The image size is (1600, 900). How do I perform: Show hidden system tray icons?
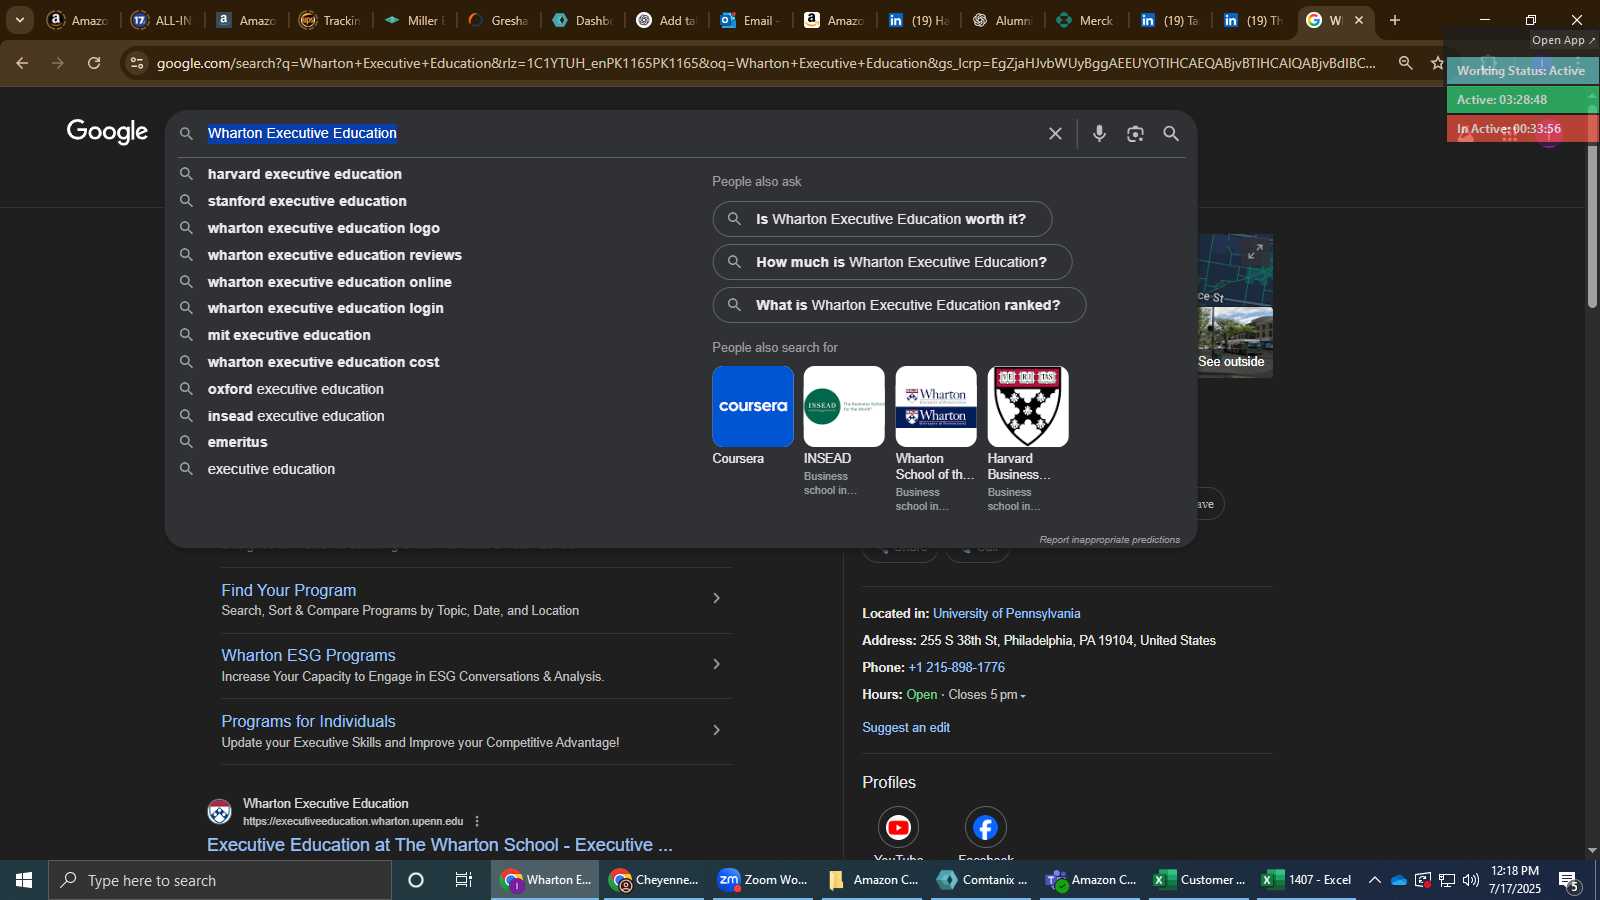(x=1375, y=880)
